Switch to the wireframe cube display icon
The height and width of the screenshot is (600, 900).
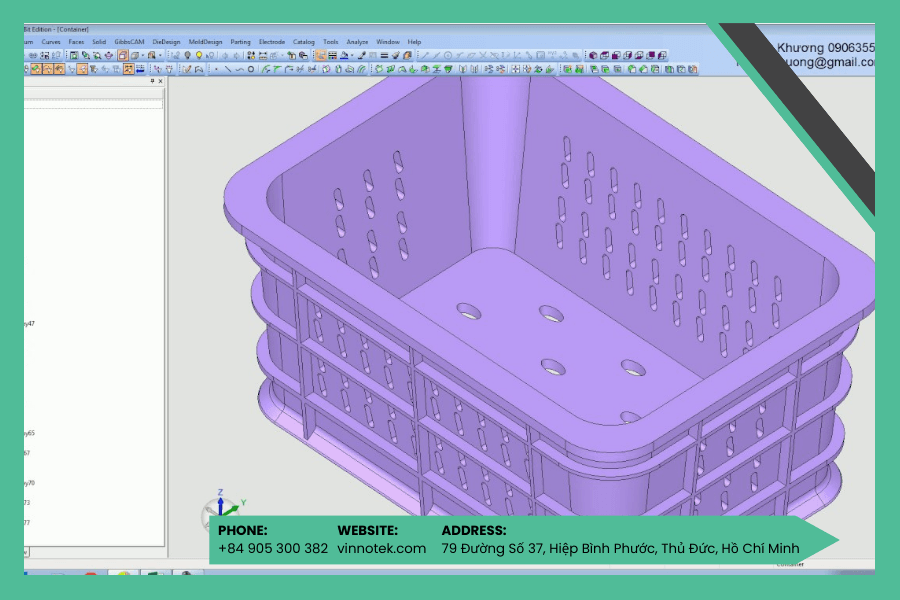134,55
